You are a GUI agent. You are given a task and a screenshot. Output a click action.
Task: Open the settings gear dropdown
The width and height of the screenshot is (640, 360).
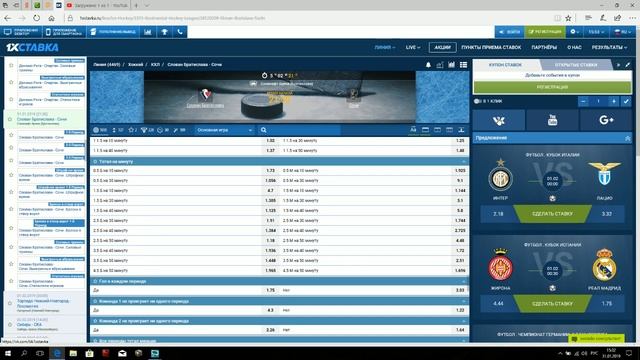575,32
